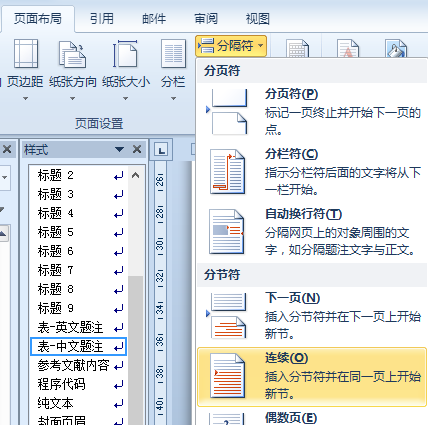The width and height of the screenshot is (428, 425).
Task: Open the 分栏 columns icon
Action: pyautogui.click(x=173, y=54)
